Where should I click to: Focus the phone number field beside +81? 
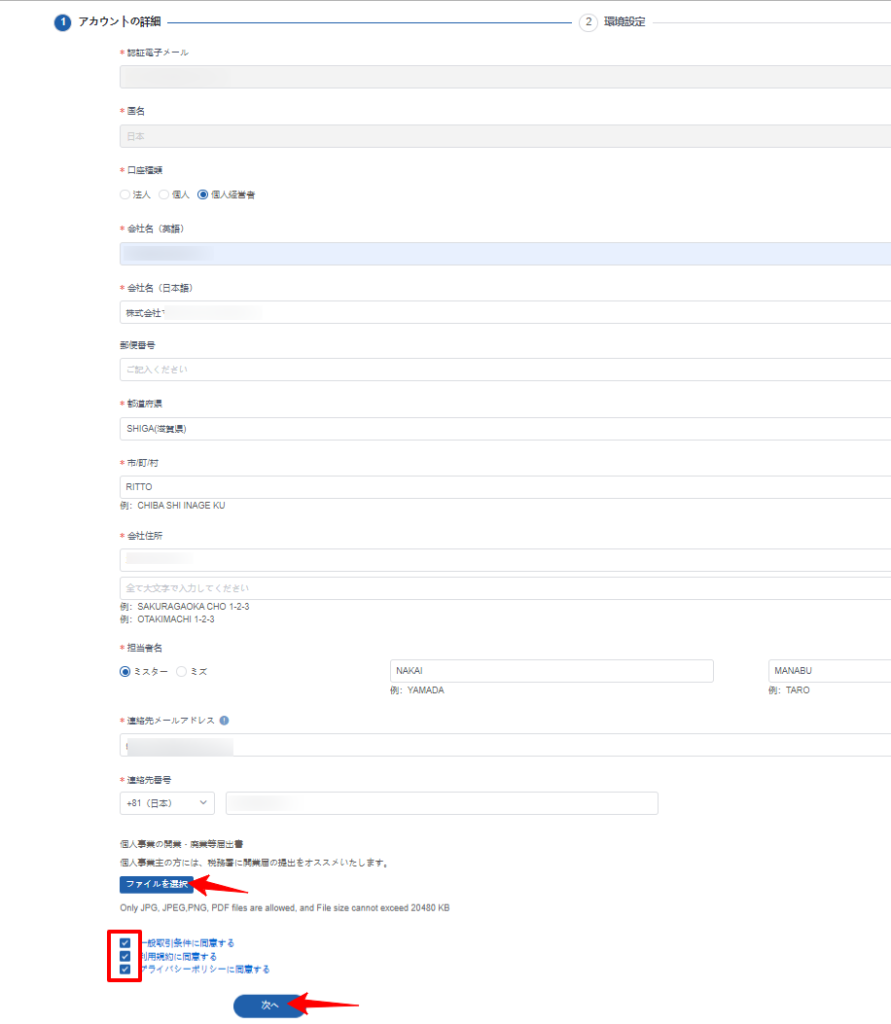point(442,803)
